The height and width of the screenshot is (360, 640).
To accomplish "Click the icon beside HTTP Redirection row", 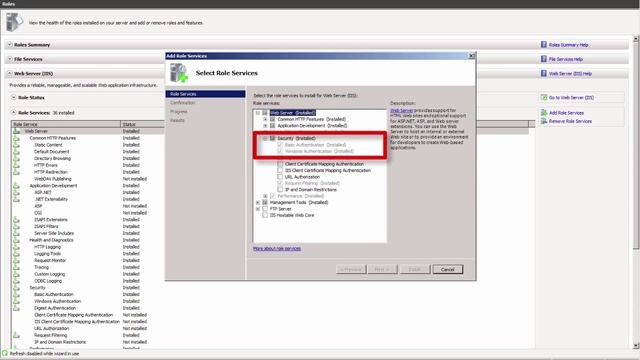I will (16, 172).
